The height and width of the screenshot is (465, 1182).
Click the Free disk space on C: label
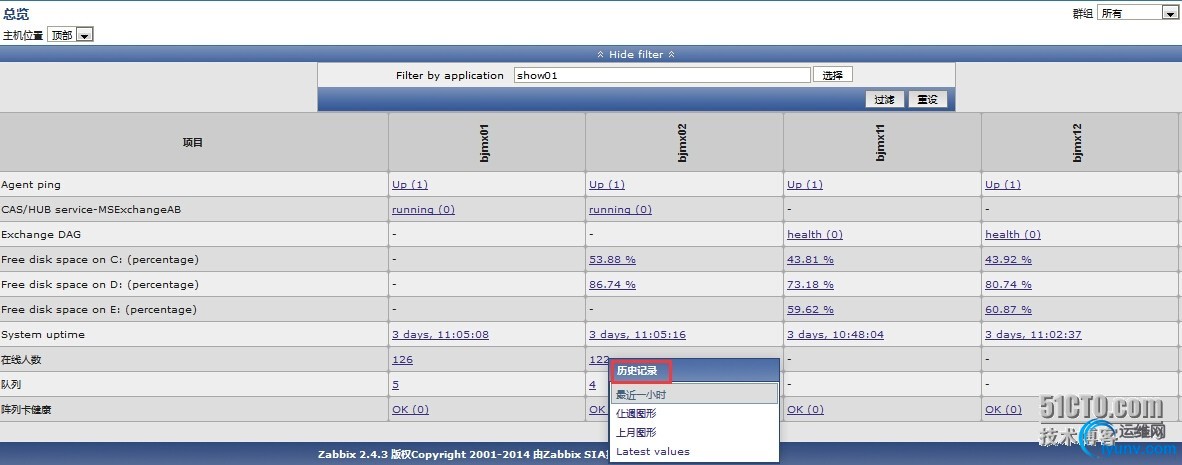point(100,259)
